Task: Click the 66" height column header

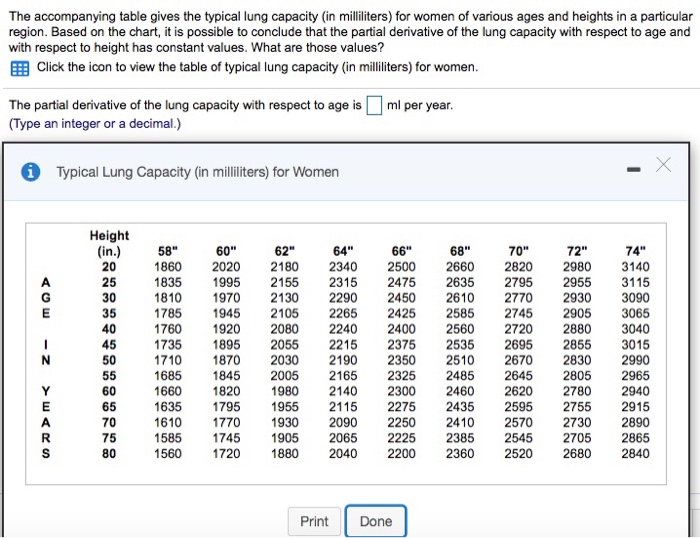Action: coord(401,251)
